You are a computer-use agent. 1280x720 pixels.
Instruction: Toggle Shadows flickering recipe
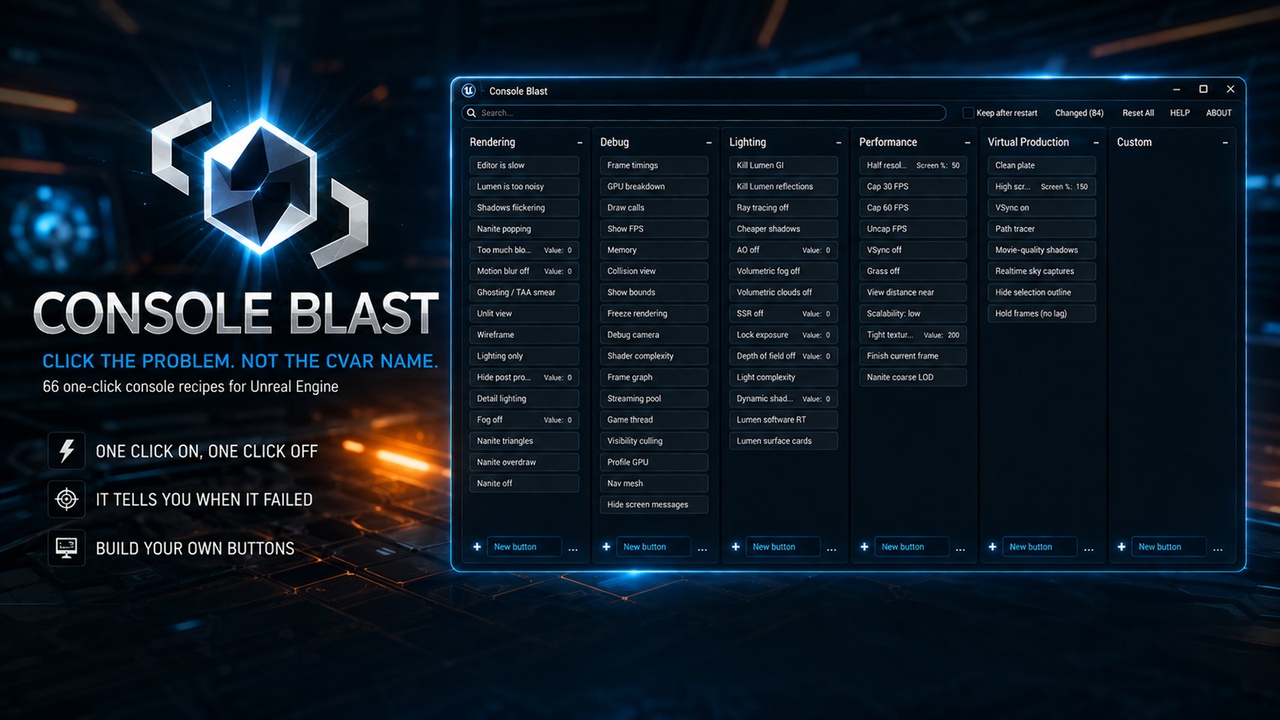coord(524,207)
